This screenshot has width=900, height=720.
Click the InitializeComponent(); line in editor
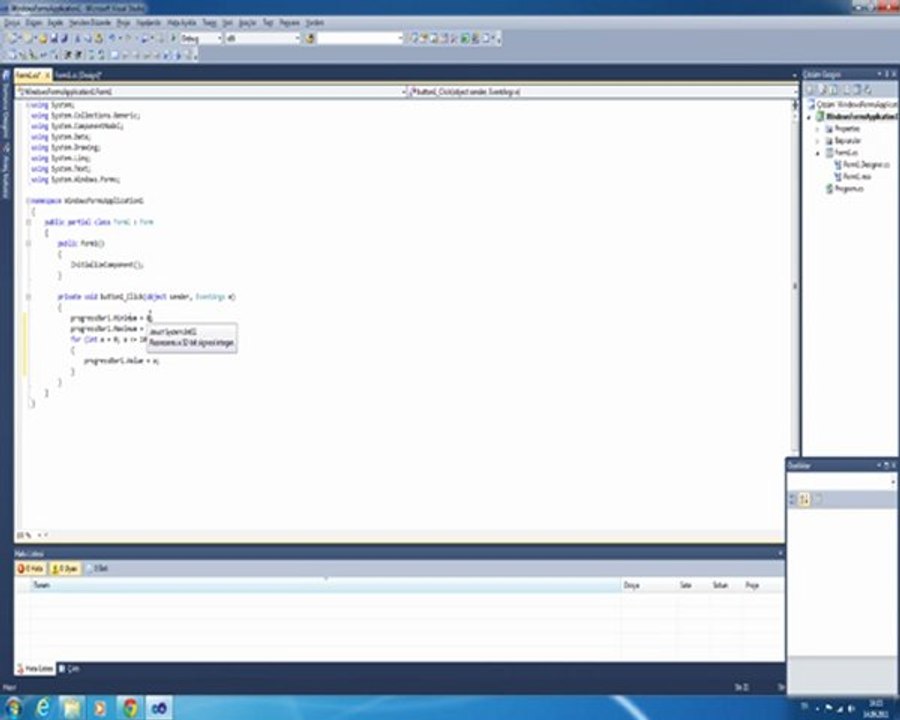[x=107, y=265]
